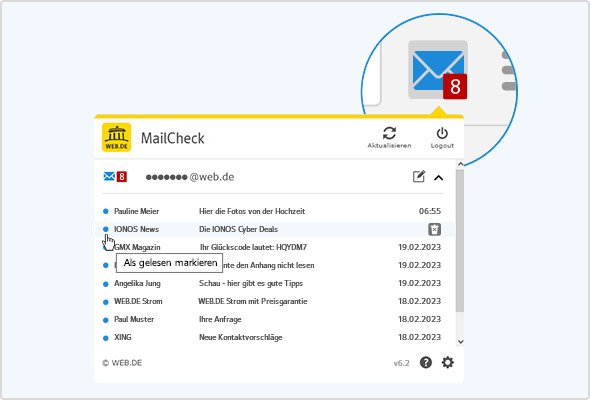Open email ending 'den Anhang nicht lesen'
Viewport: 590px width, 400px height.
click(x=269, y=265)
